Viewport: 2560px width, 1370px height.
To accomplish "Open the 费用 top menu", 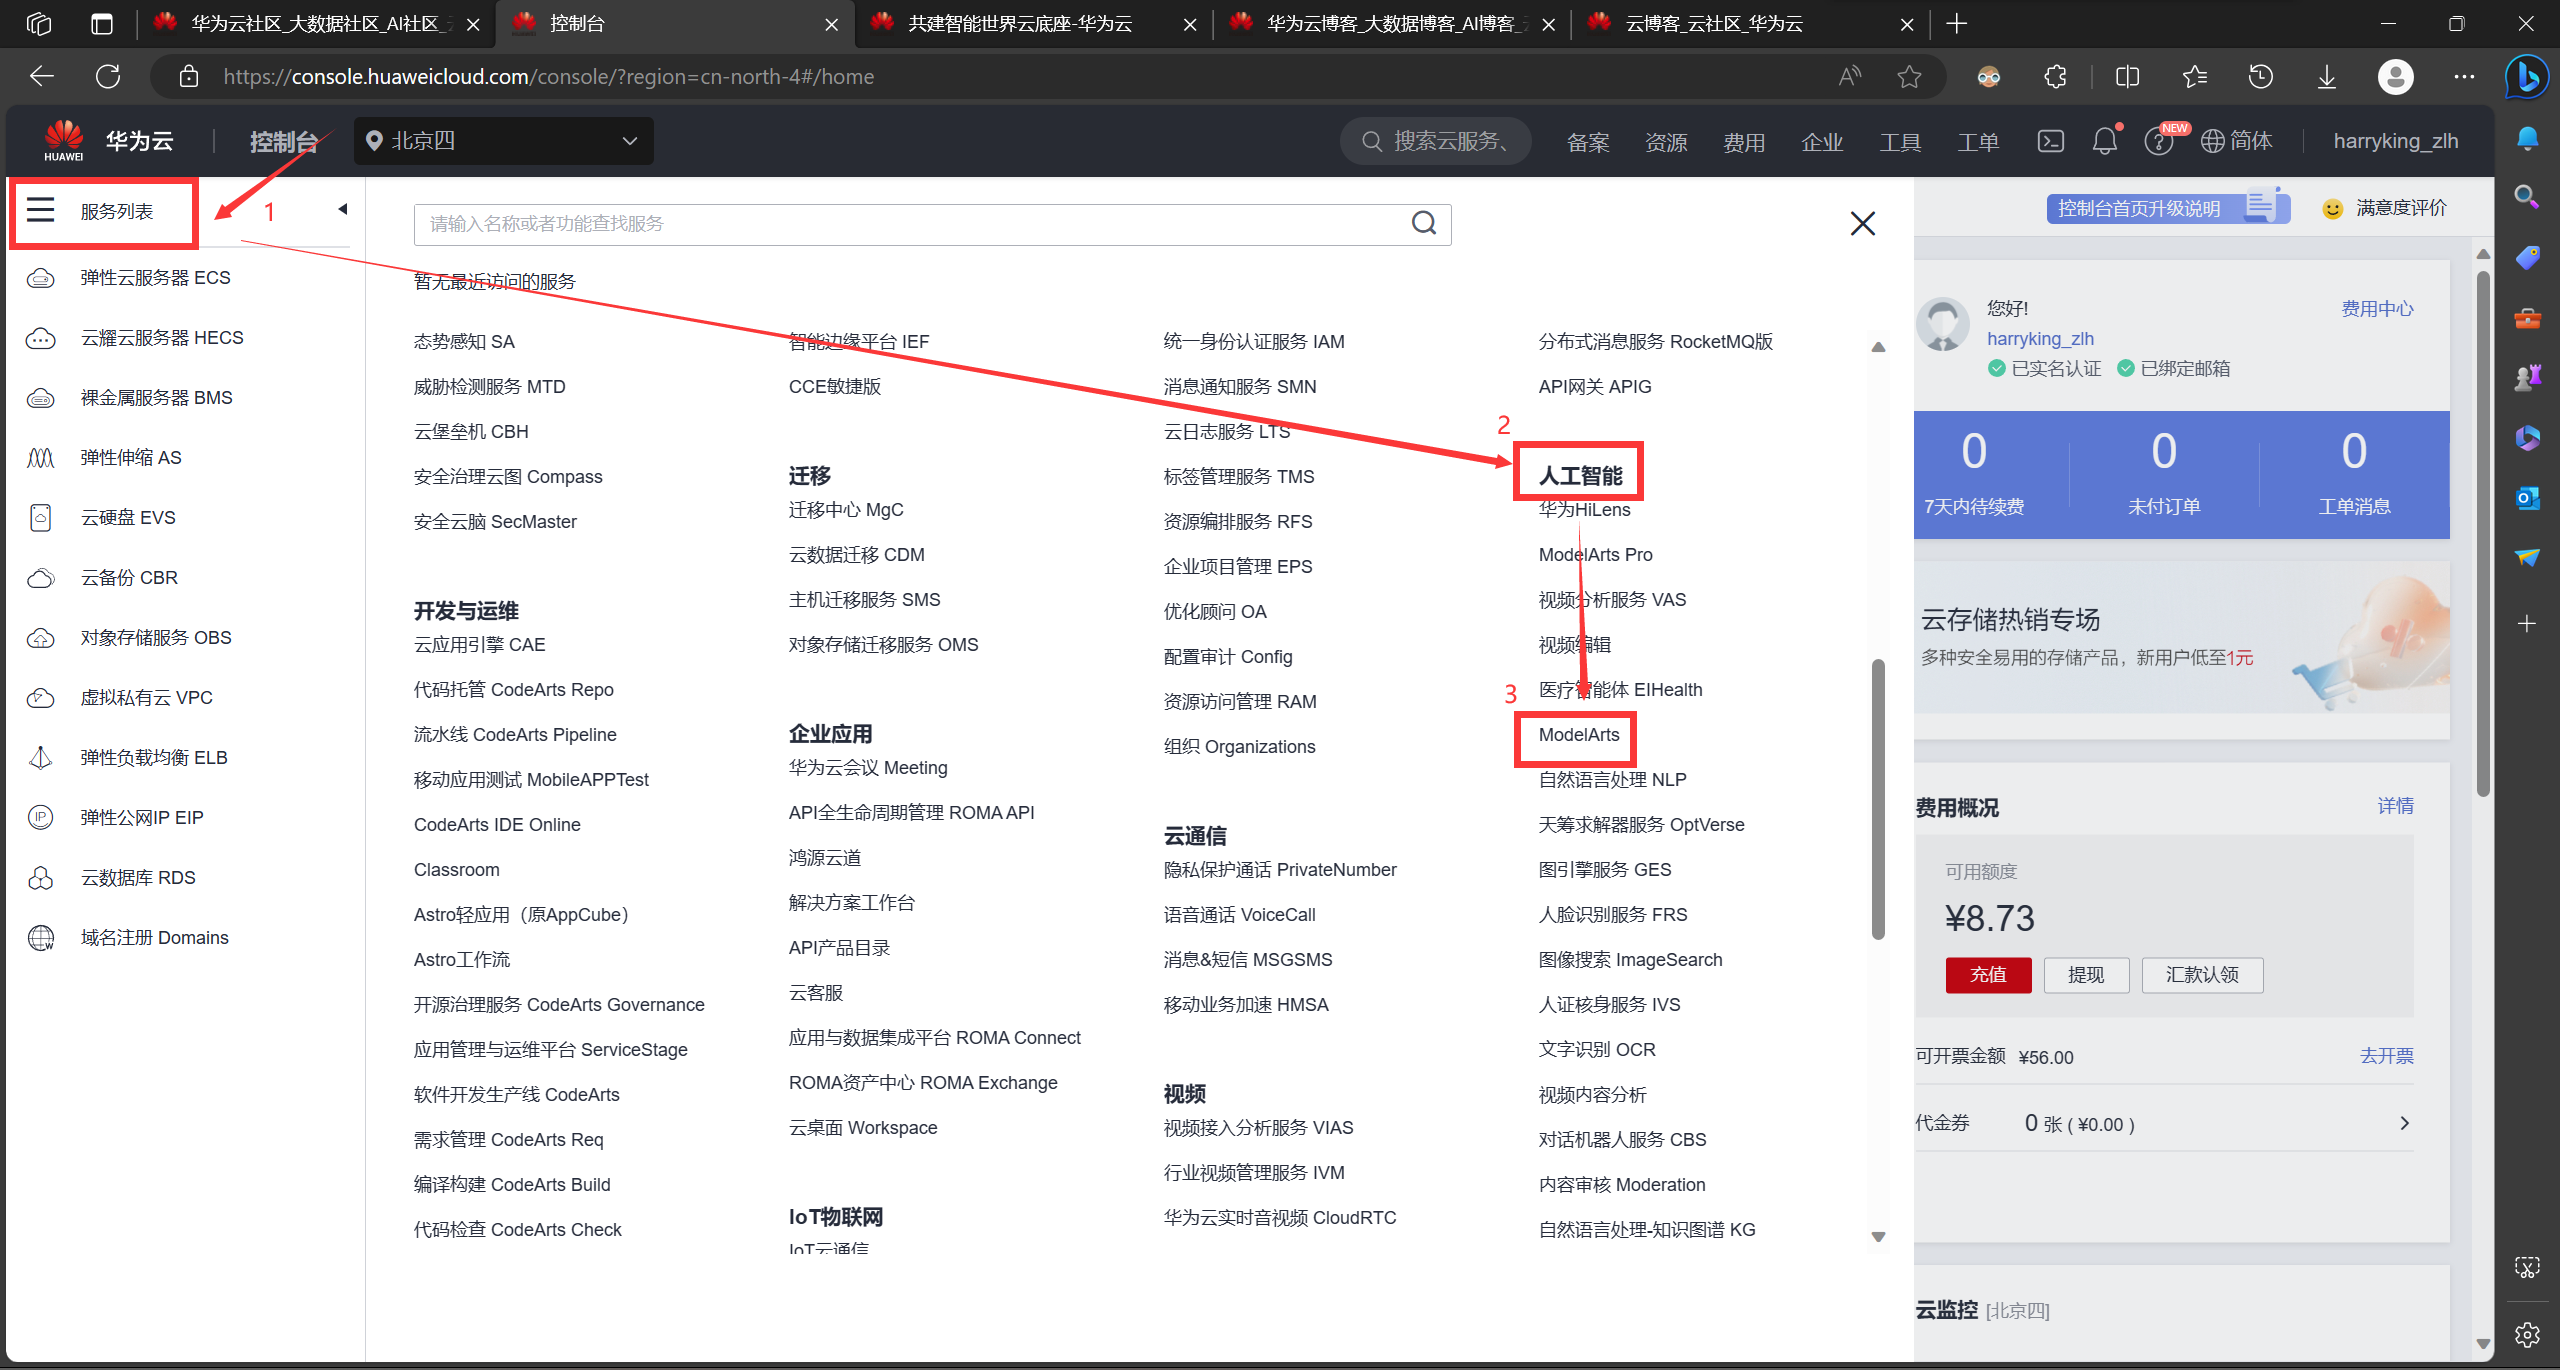I will (1743, 142).
